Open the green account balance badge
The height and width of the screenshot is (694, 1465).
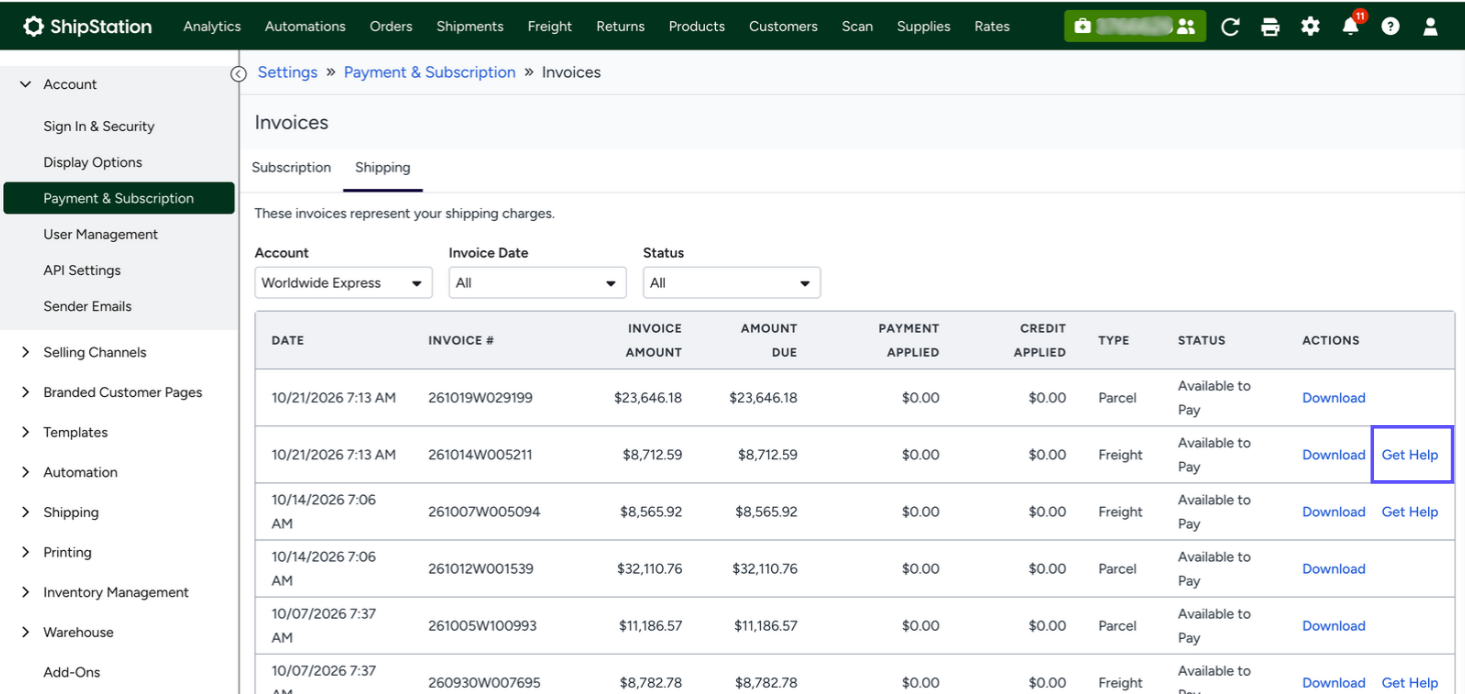1135,26
